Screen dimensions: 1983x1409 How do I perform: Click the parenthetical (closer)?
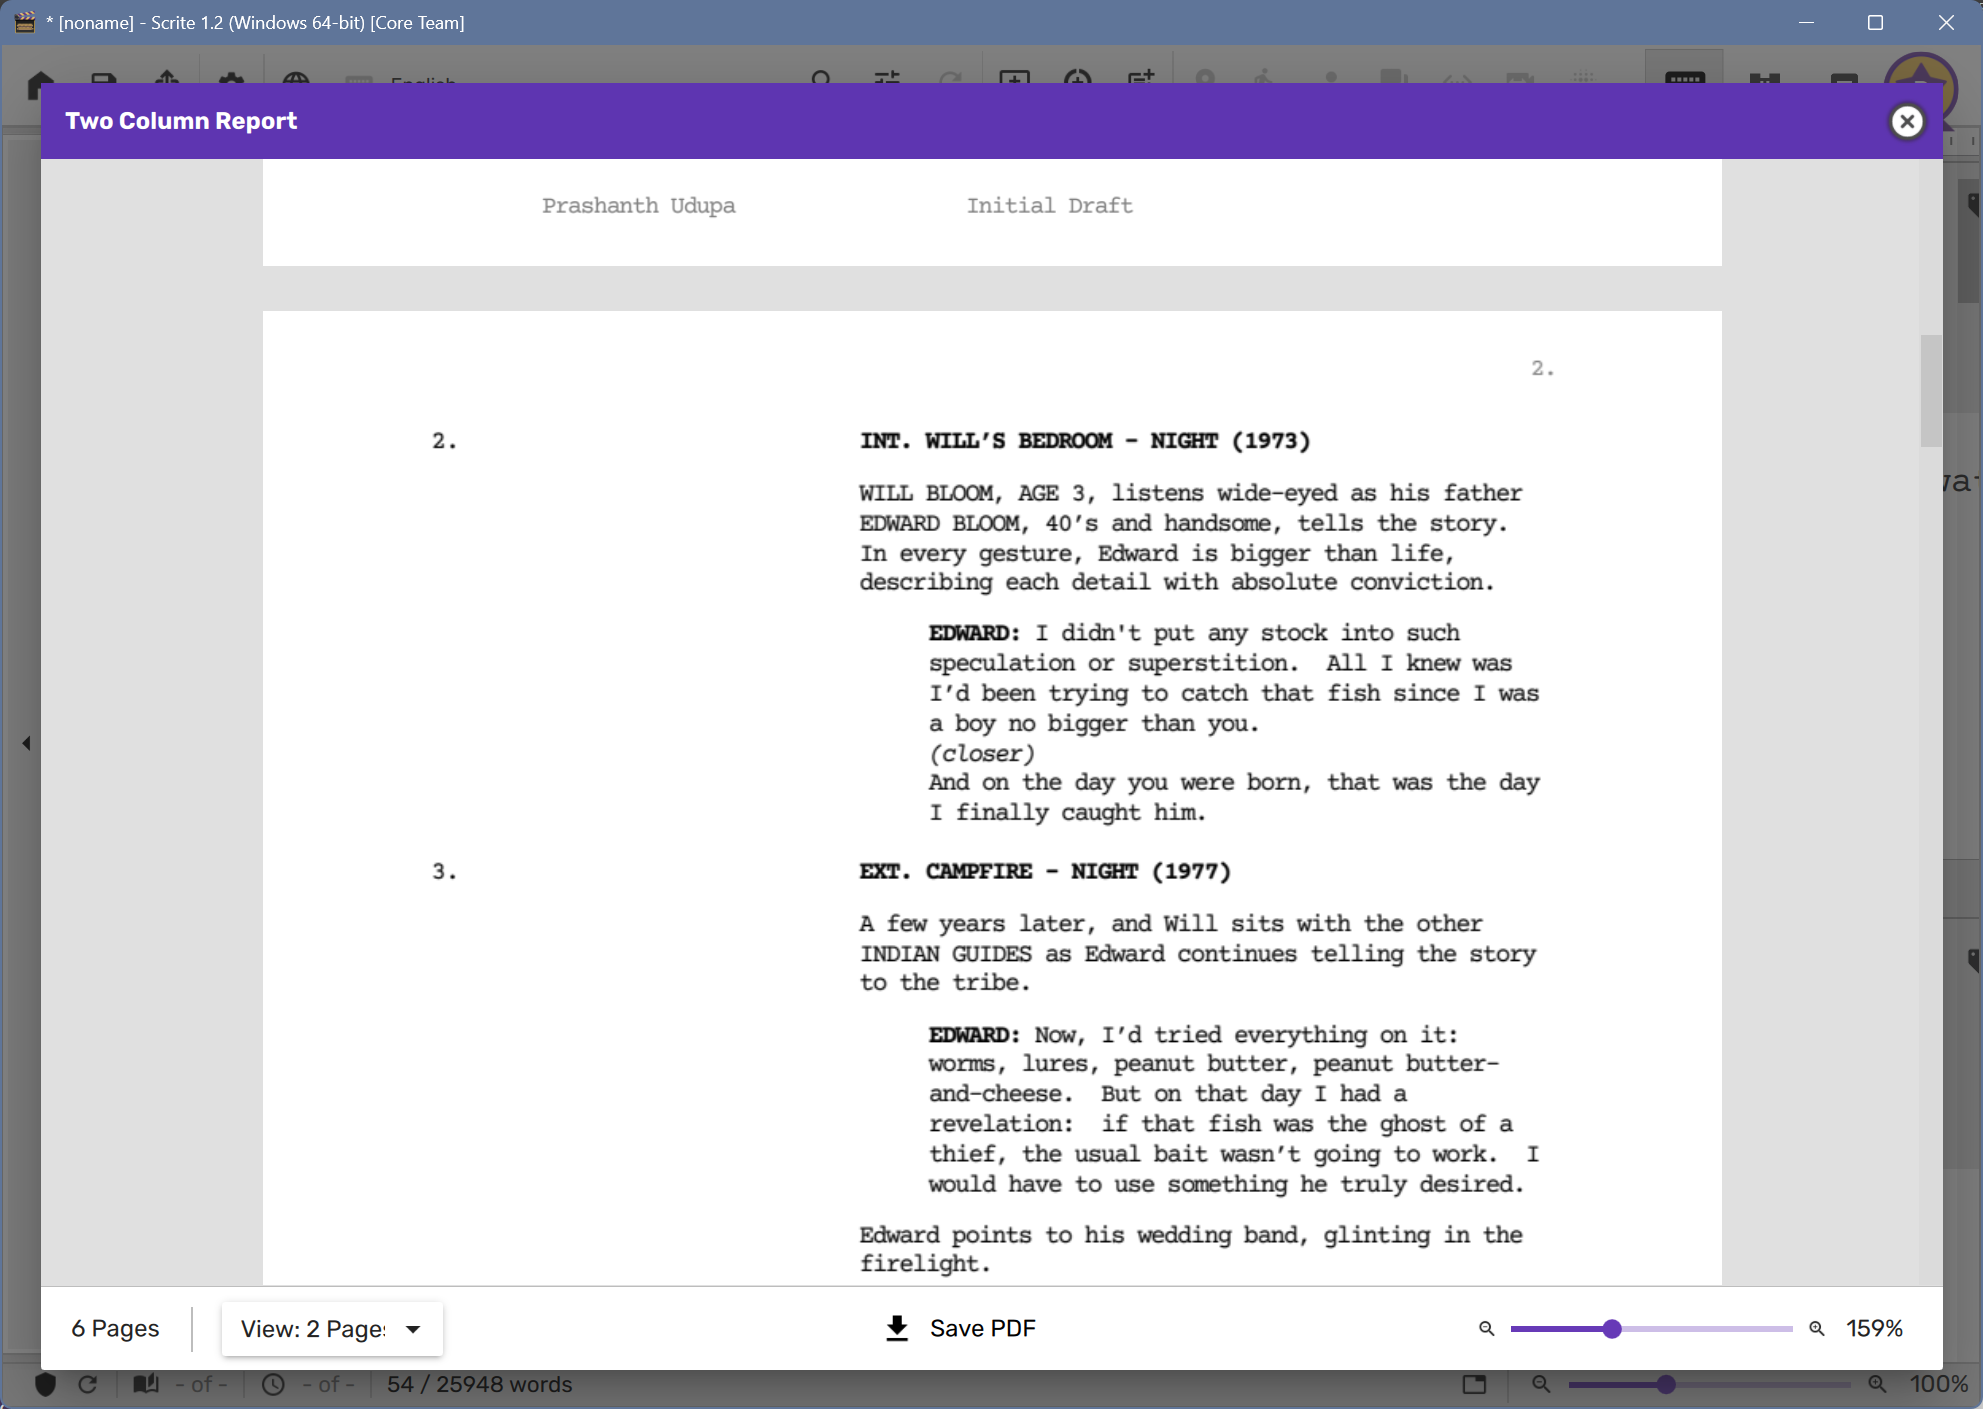pyautogui.click(x=982, y=754)
